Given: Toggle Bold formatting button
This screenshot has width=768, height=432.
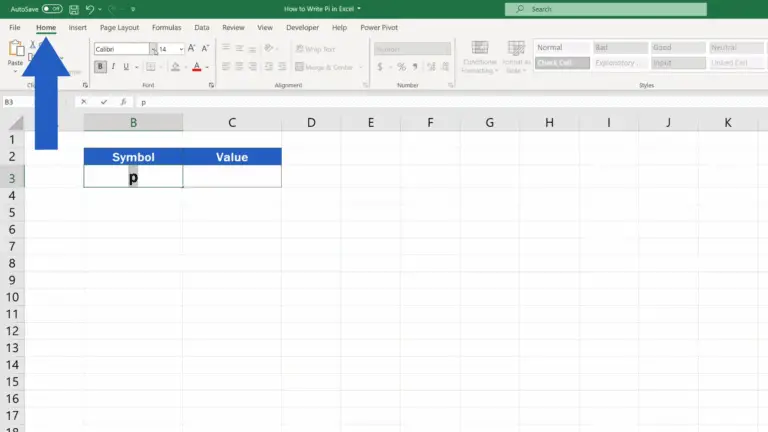Looking at the screenshot, I should 100,67.
